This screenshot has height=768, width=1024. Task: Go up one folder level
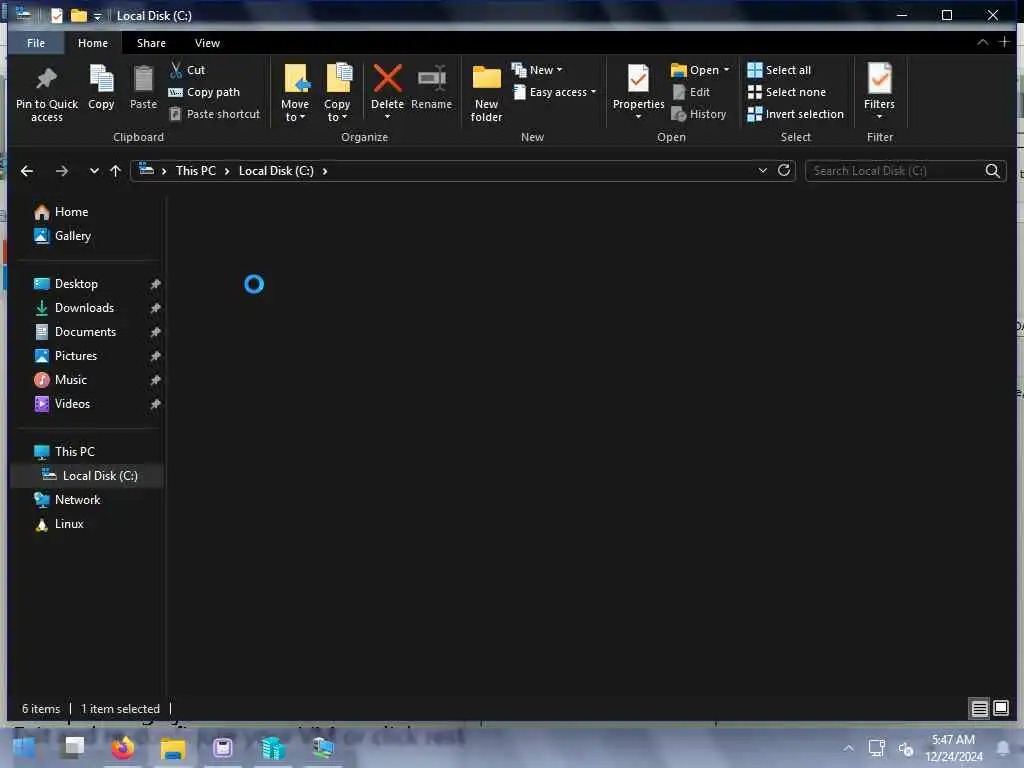tap(116, 171)
